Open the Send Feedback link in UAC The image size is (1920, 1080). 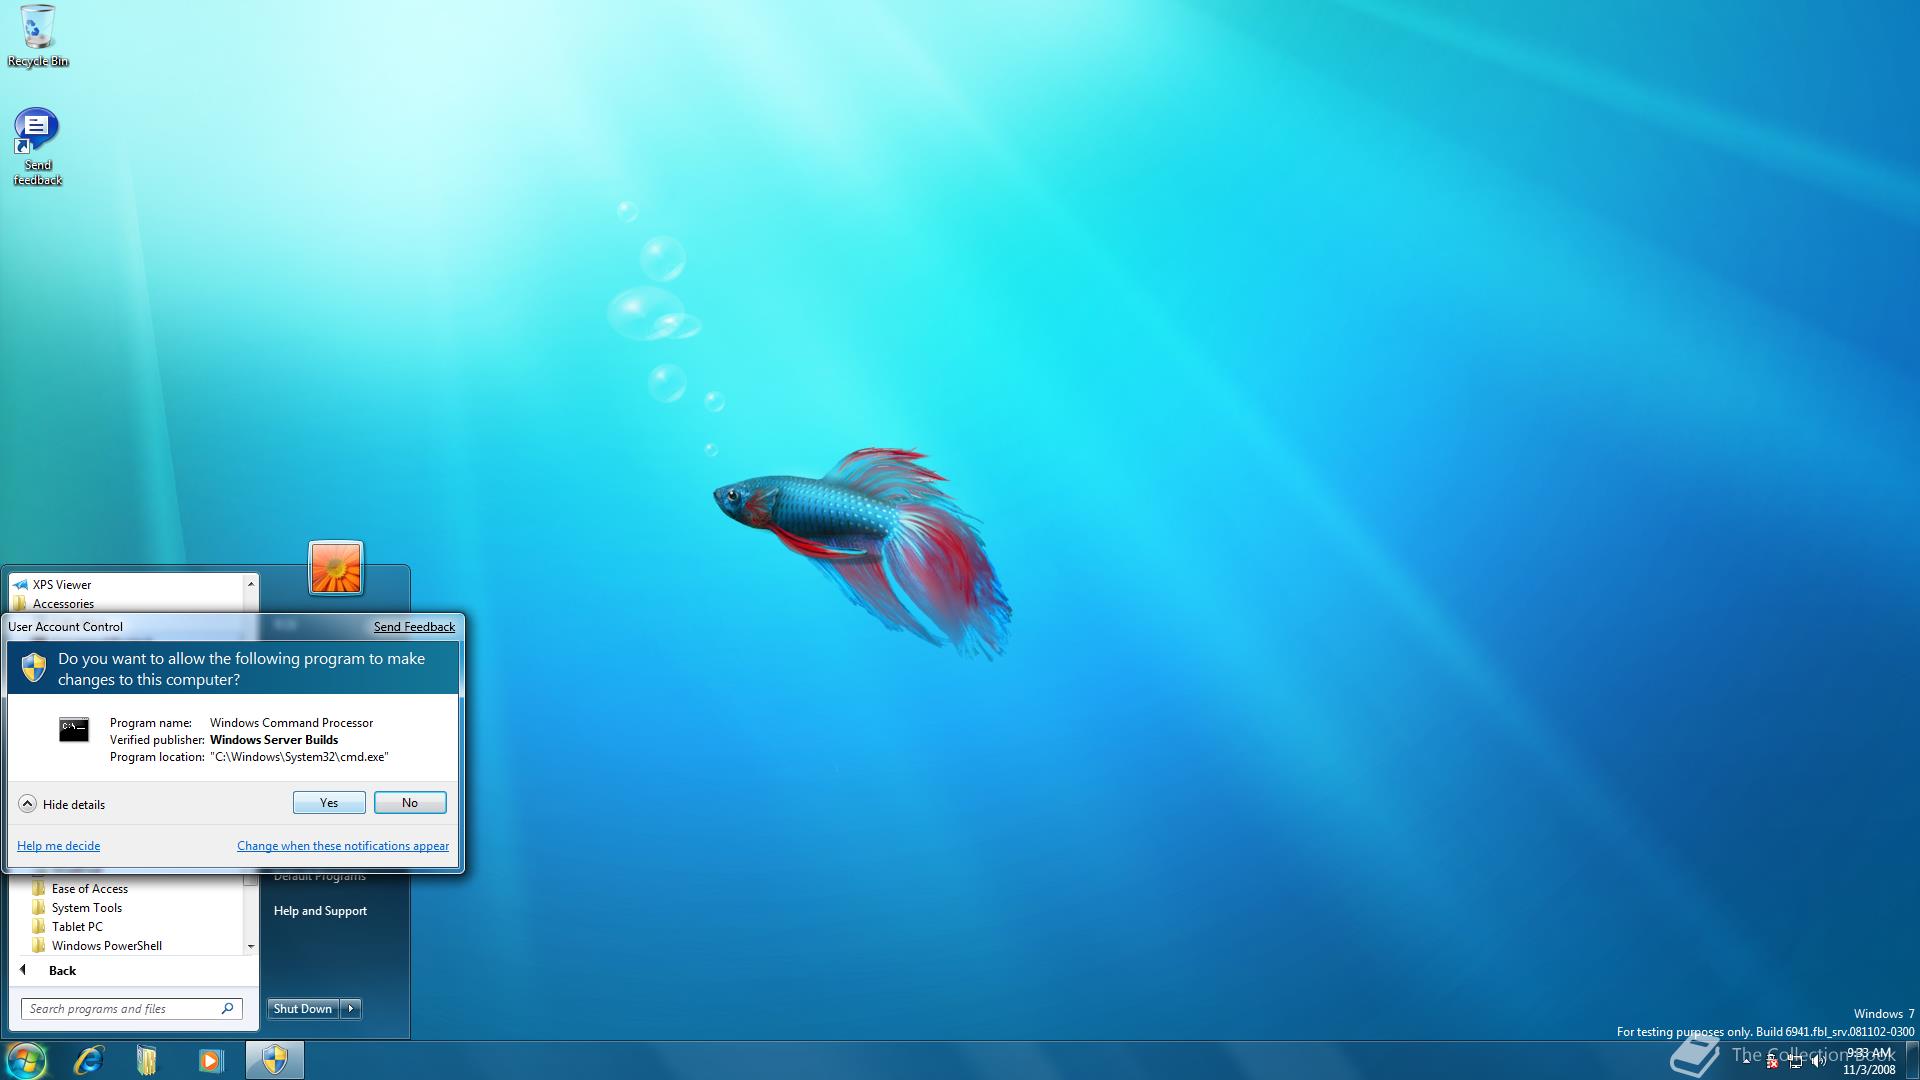(414, 627)
